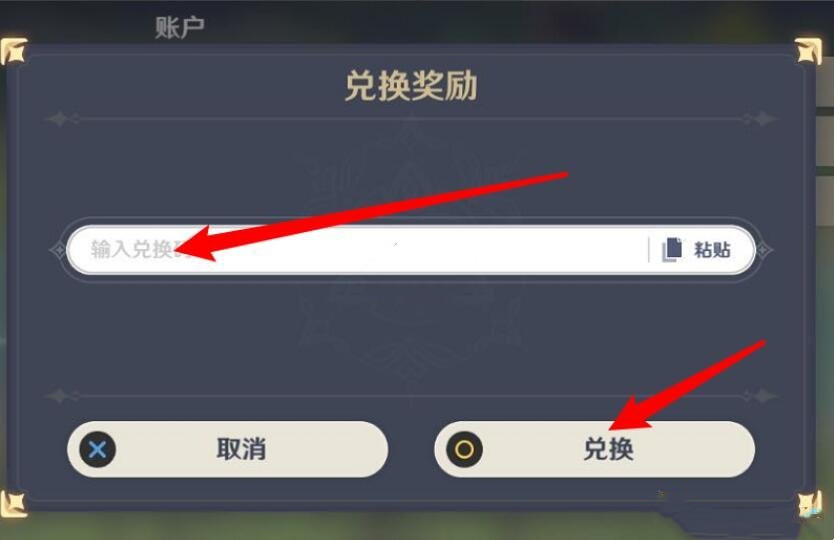The image size is (834, 540).
Task: Confirm with the 兑换 button
Action: click(x=595, y=450)
